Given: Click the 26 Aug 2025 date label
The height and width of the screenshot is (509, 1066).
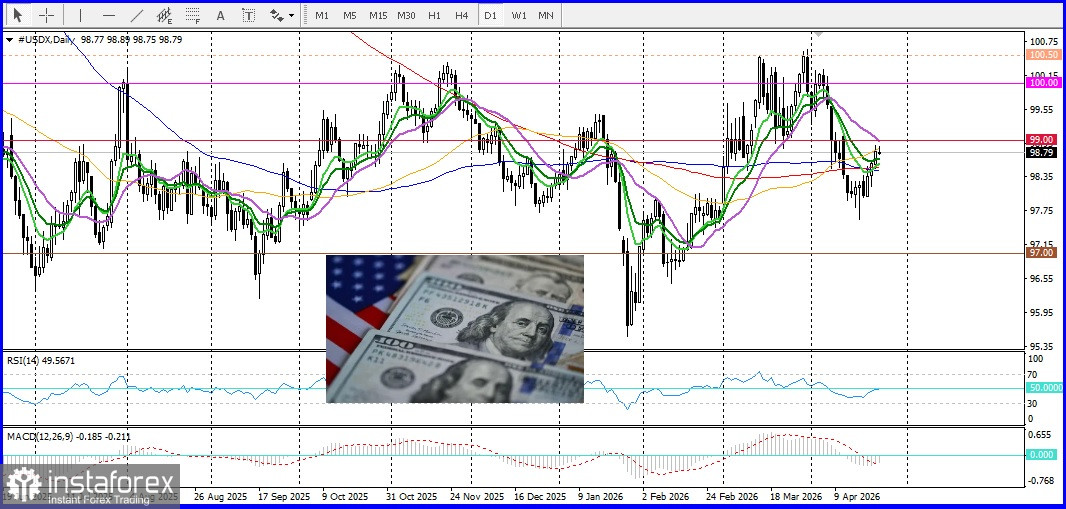Looking at the screenshot, I should (219, 496).
